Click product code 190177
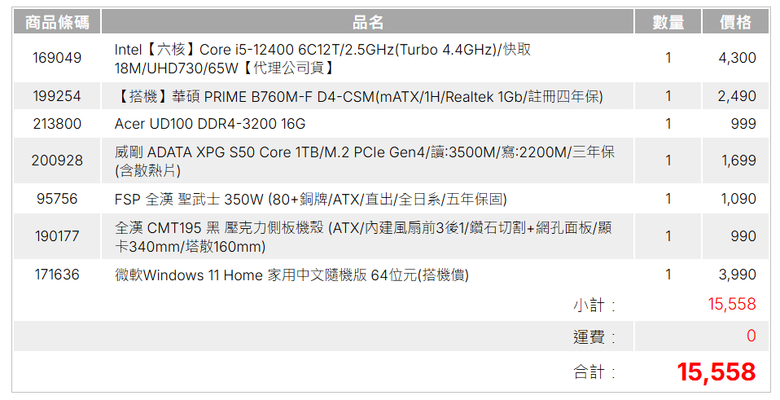Image resolution: width=780 pixels, height=400 pixels. [x=57, y=236]
